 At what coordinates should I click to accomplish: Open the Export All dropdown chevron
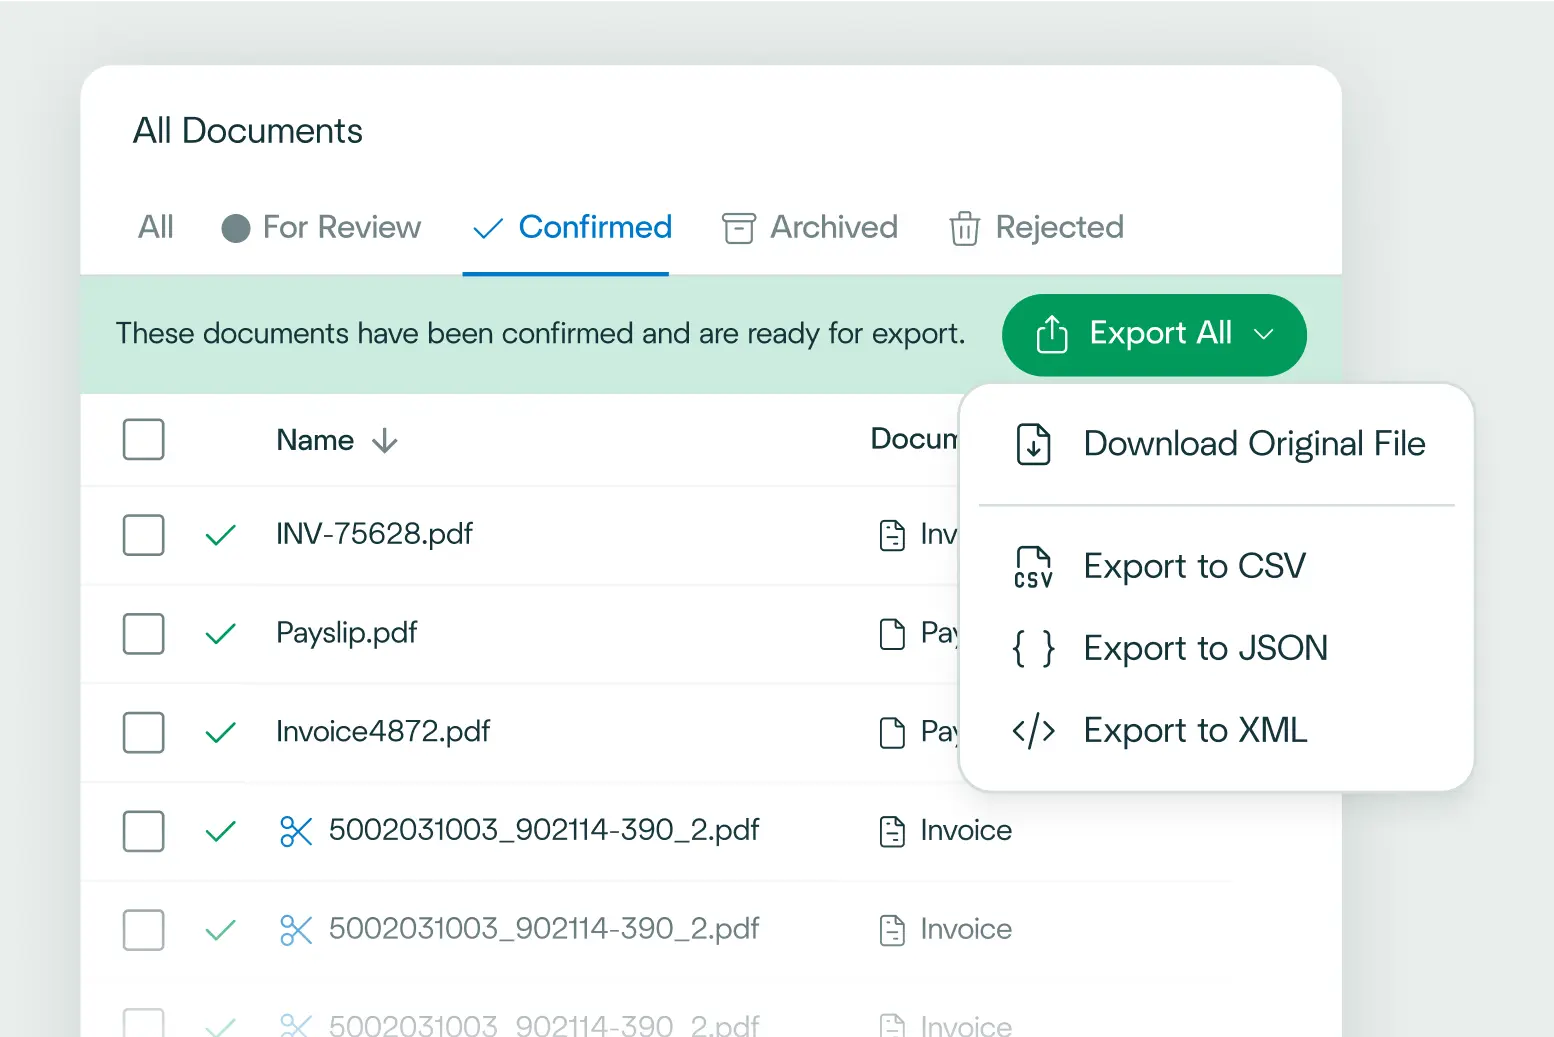(1264, 336)
